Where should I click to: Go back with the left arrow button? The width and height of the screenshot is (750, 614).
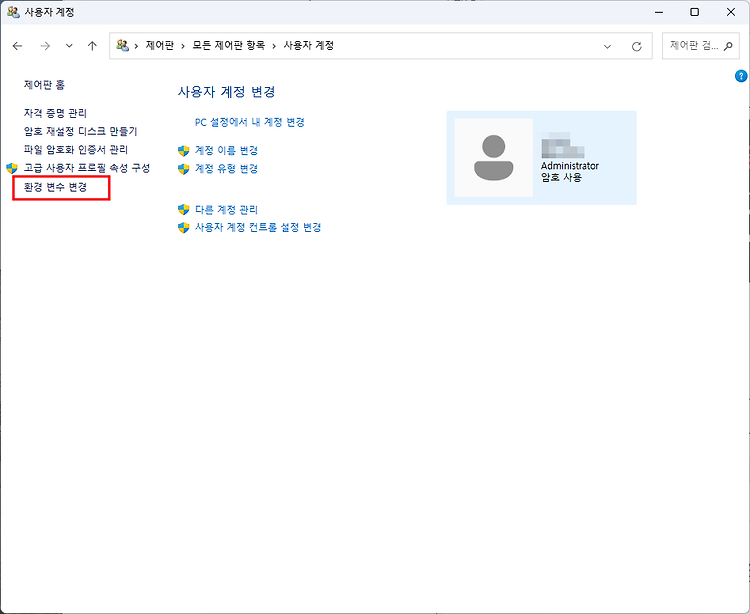click(x=18, y=46)
